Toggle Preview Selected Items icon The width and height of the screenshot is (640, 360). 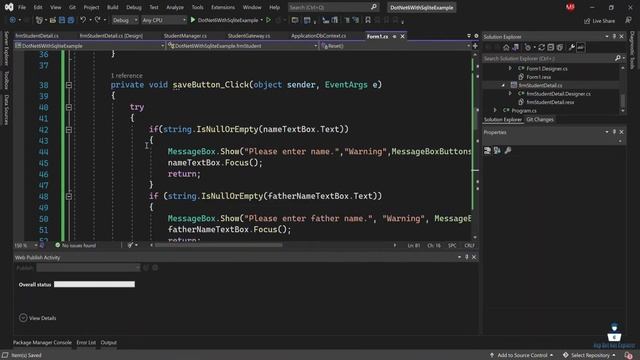pos(580,48)
